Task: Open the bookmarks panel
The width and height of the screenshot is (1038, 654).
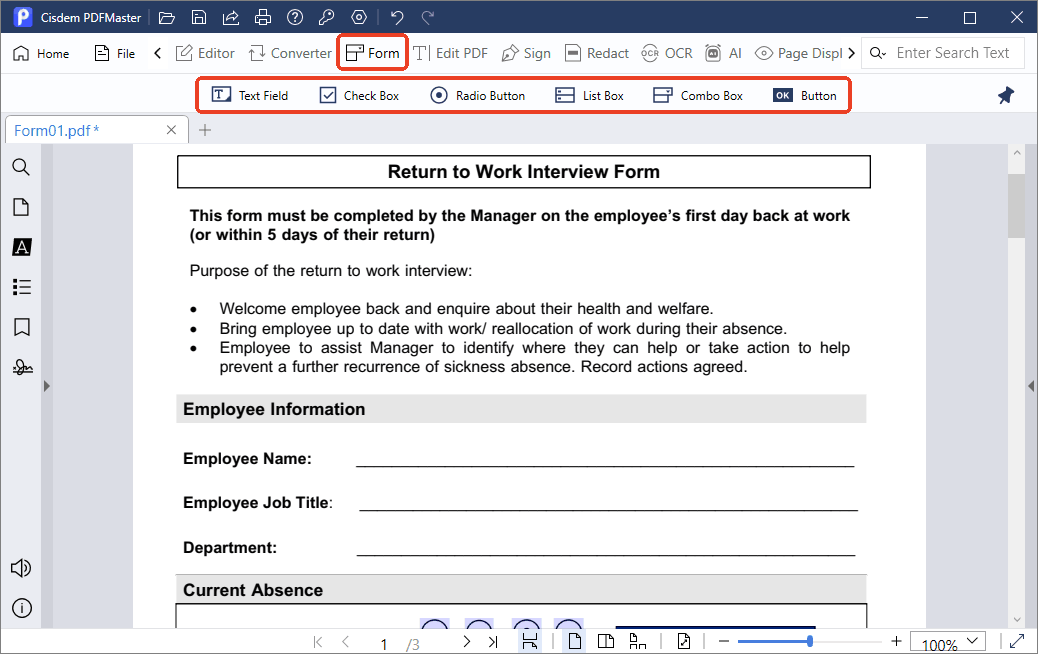Action: click(21, 327)
